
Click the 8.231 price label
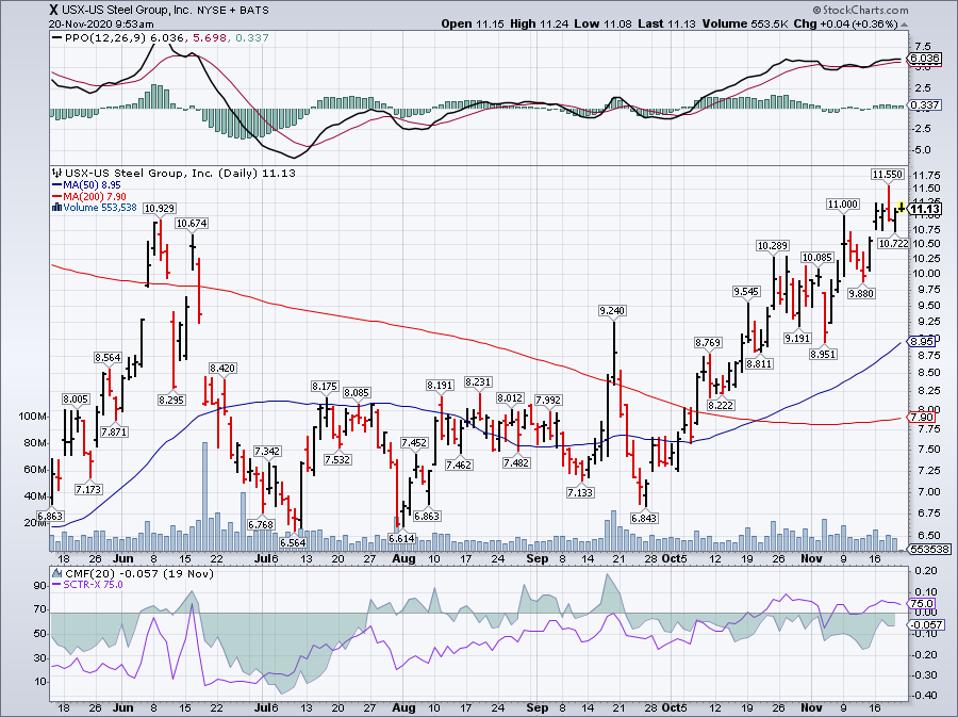(x=478, y=382)
